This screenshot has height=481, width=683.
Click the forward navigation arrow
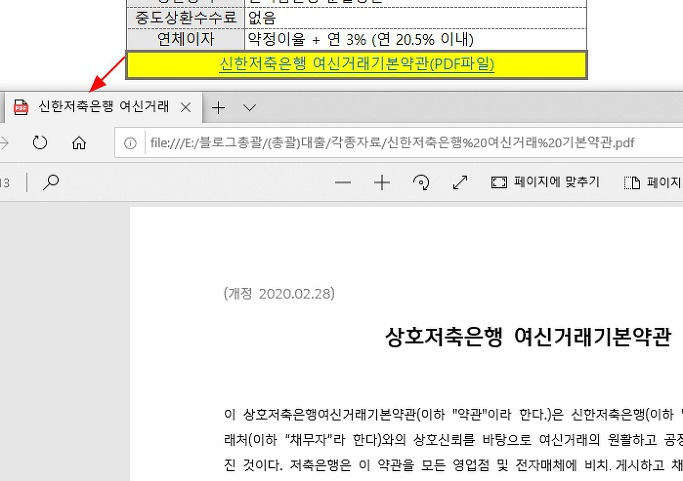(x=4, y=142)
